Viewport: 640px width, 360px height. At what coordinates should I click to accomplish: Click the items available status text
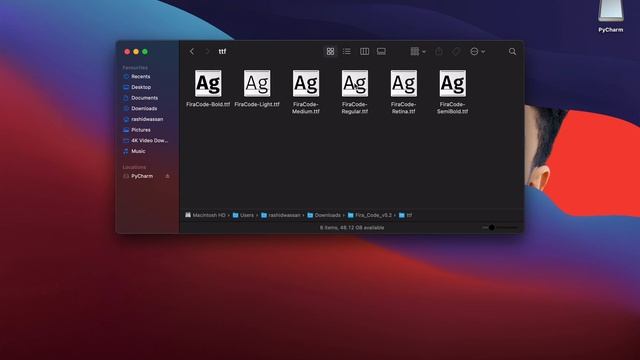(352, 228)
